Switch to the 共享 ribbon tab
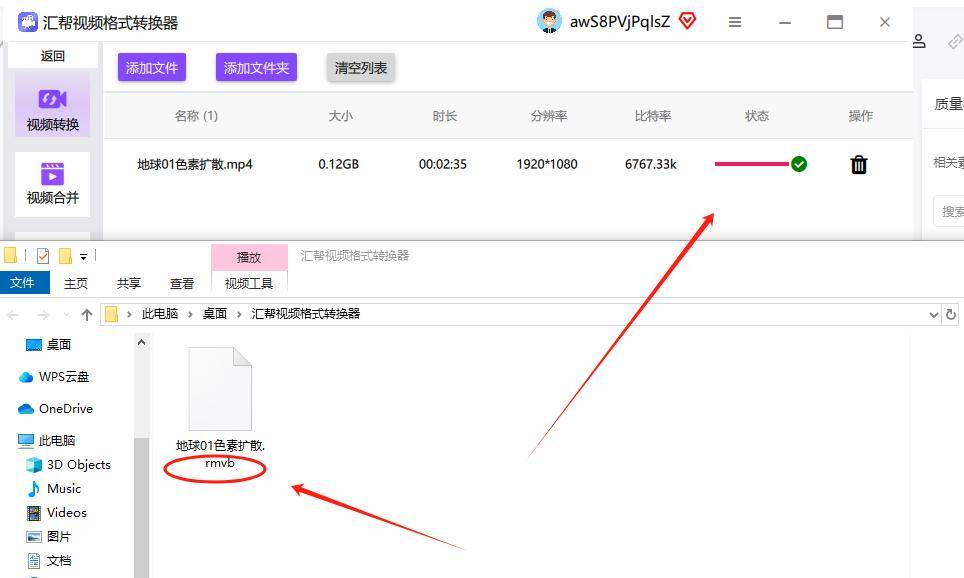 pyautogui.click(x=128, y=283)
